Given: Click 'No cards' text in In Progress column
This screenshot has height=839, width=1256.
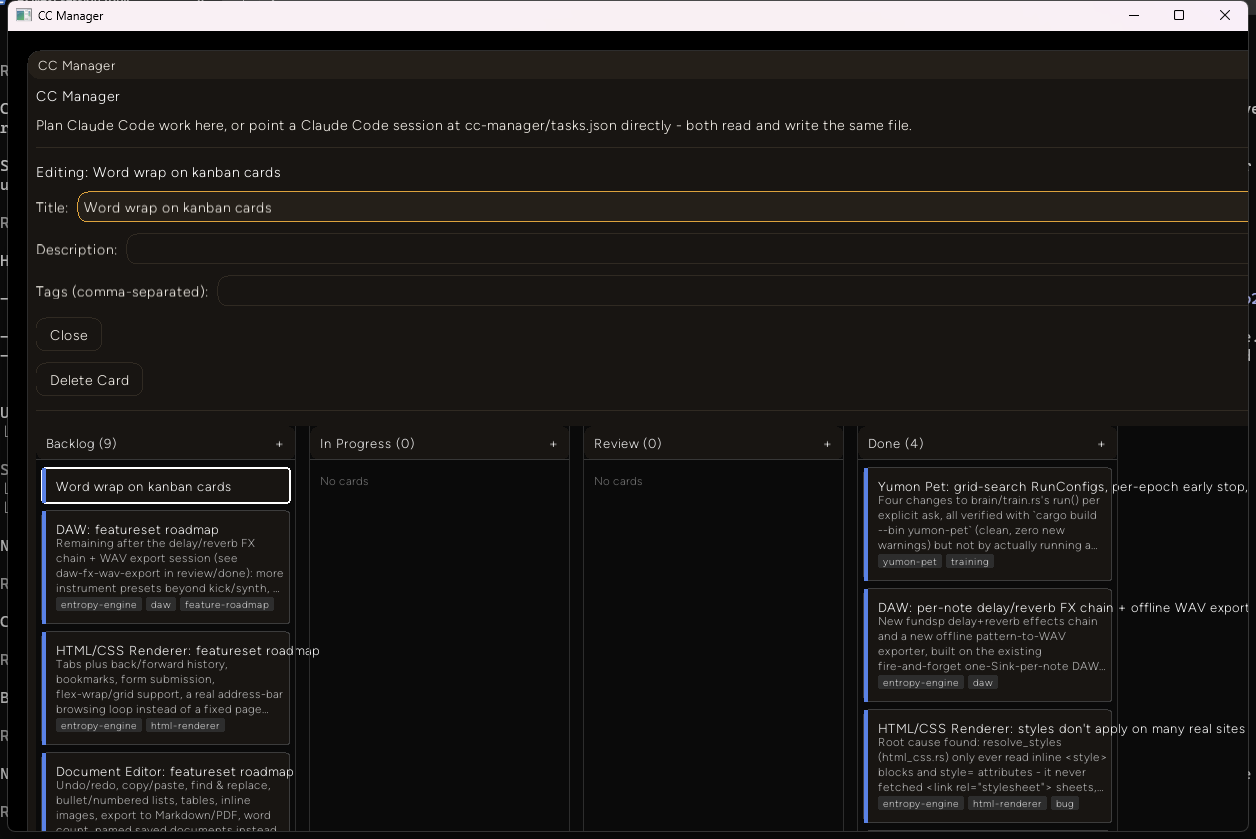Looking at the screenshot, I should point(344,481).
